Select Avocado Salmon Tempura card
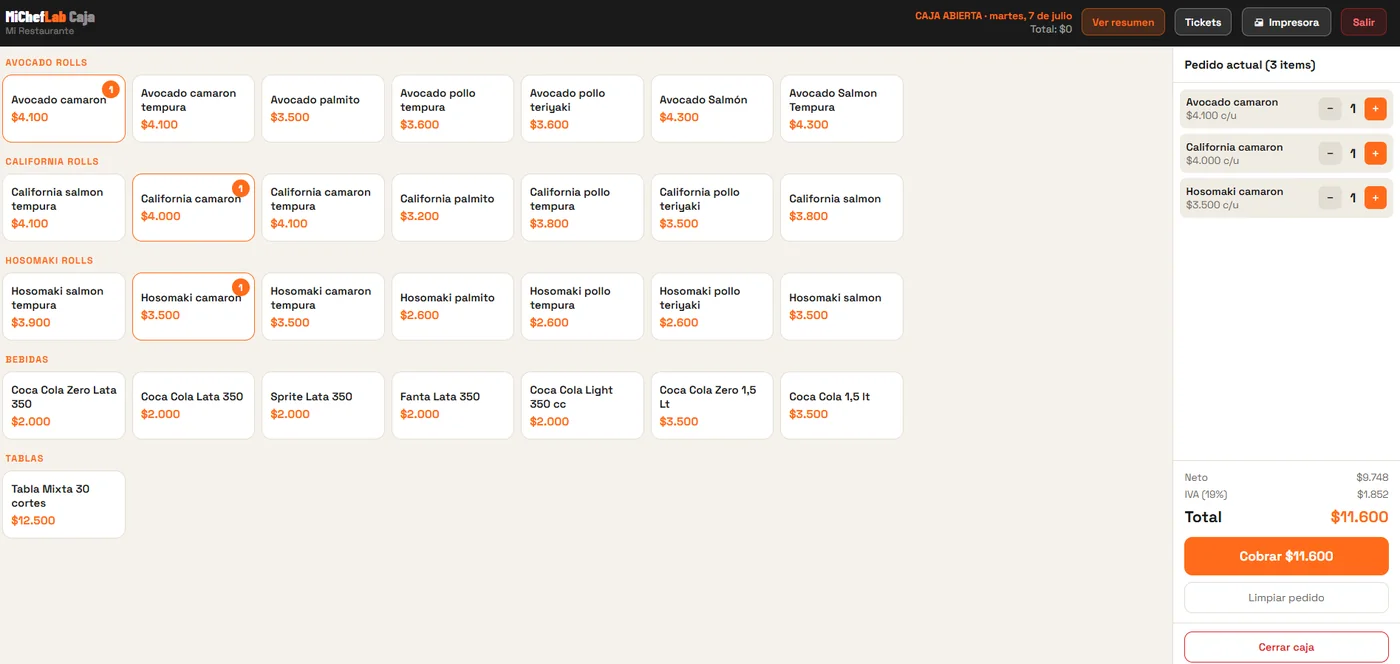Image resolution: width=1400 pixels, height=664 pixels. [842, 109]
